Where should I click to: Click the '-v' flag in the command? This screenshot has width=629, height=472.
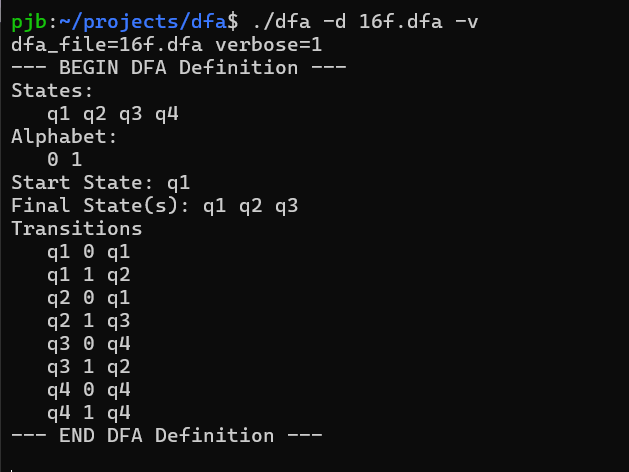pyautogui.click(x=467, y=22)
